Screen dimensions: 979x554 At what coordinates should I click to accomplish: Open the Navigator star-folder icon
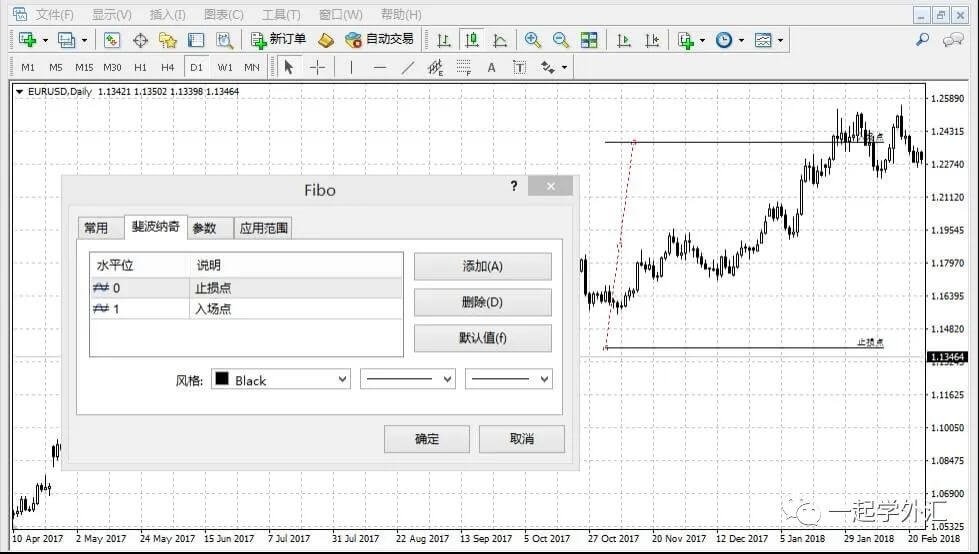point(167,41)
